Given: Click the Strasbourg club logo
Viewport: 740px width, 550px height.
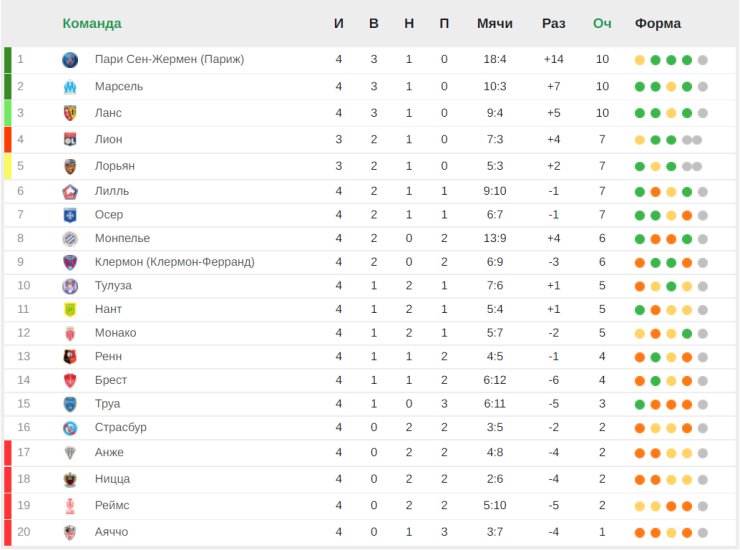Looking at the screenshot, I should click(x=70, y=428).
